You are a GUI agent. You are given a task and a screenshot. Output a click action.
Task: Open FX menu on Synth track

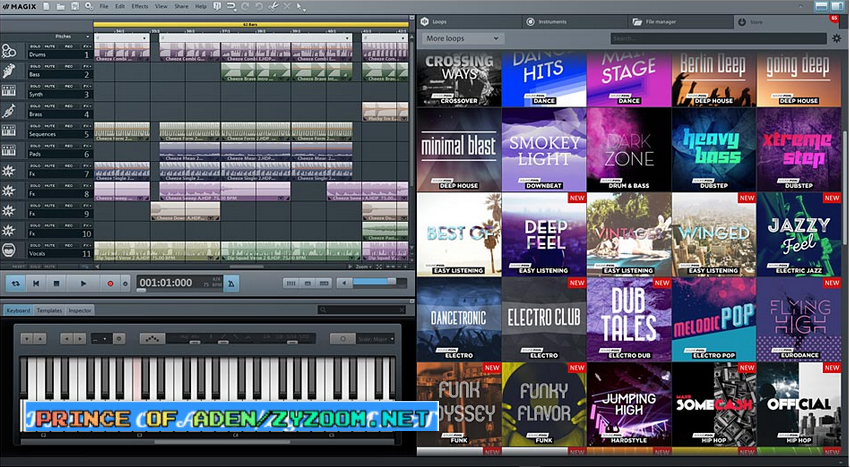pyautogui.click(x=87, y=86)
